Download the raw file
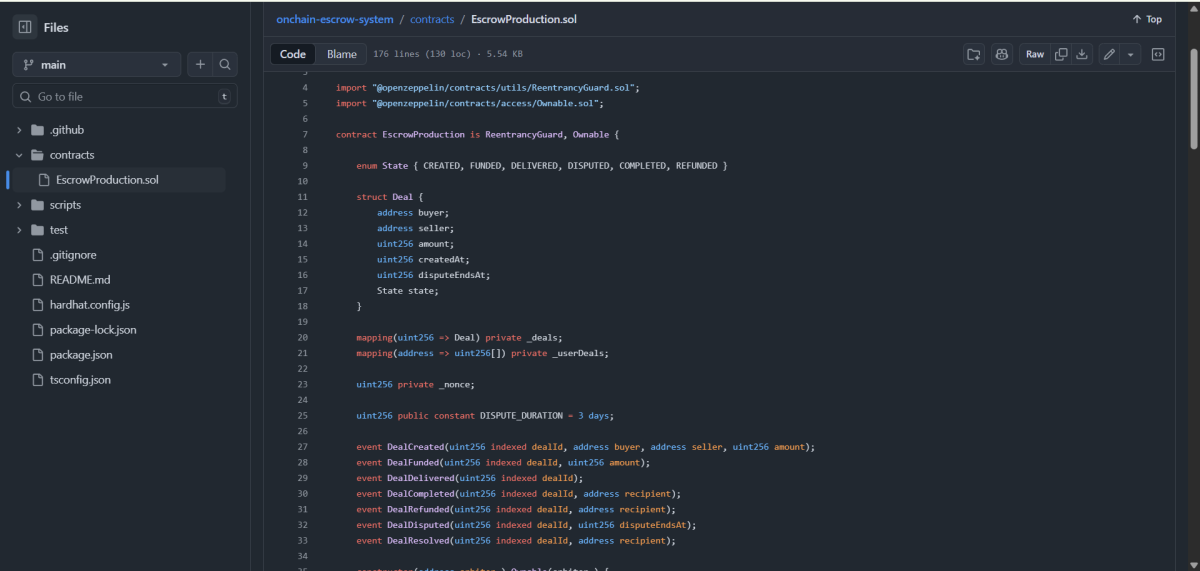This screenshot has height=571, width=1200. [1081, 54]
